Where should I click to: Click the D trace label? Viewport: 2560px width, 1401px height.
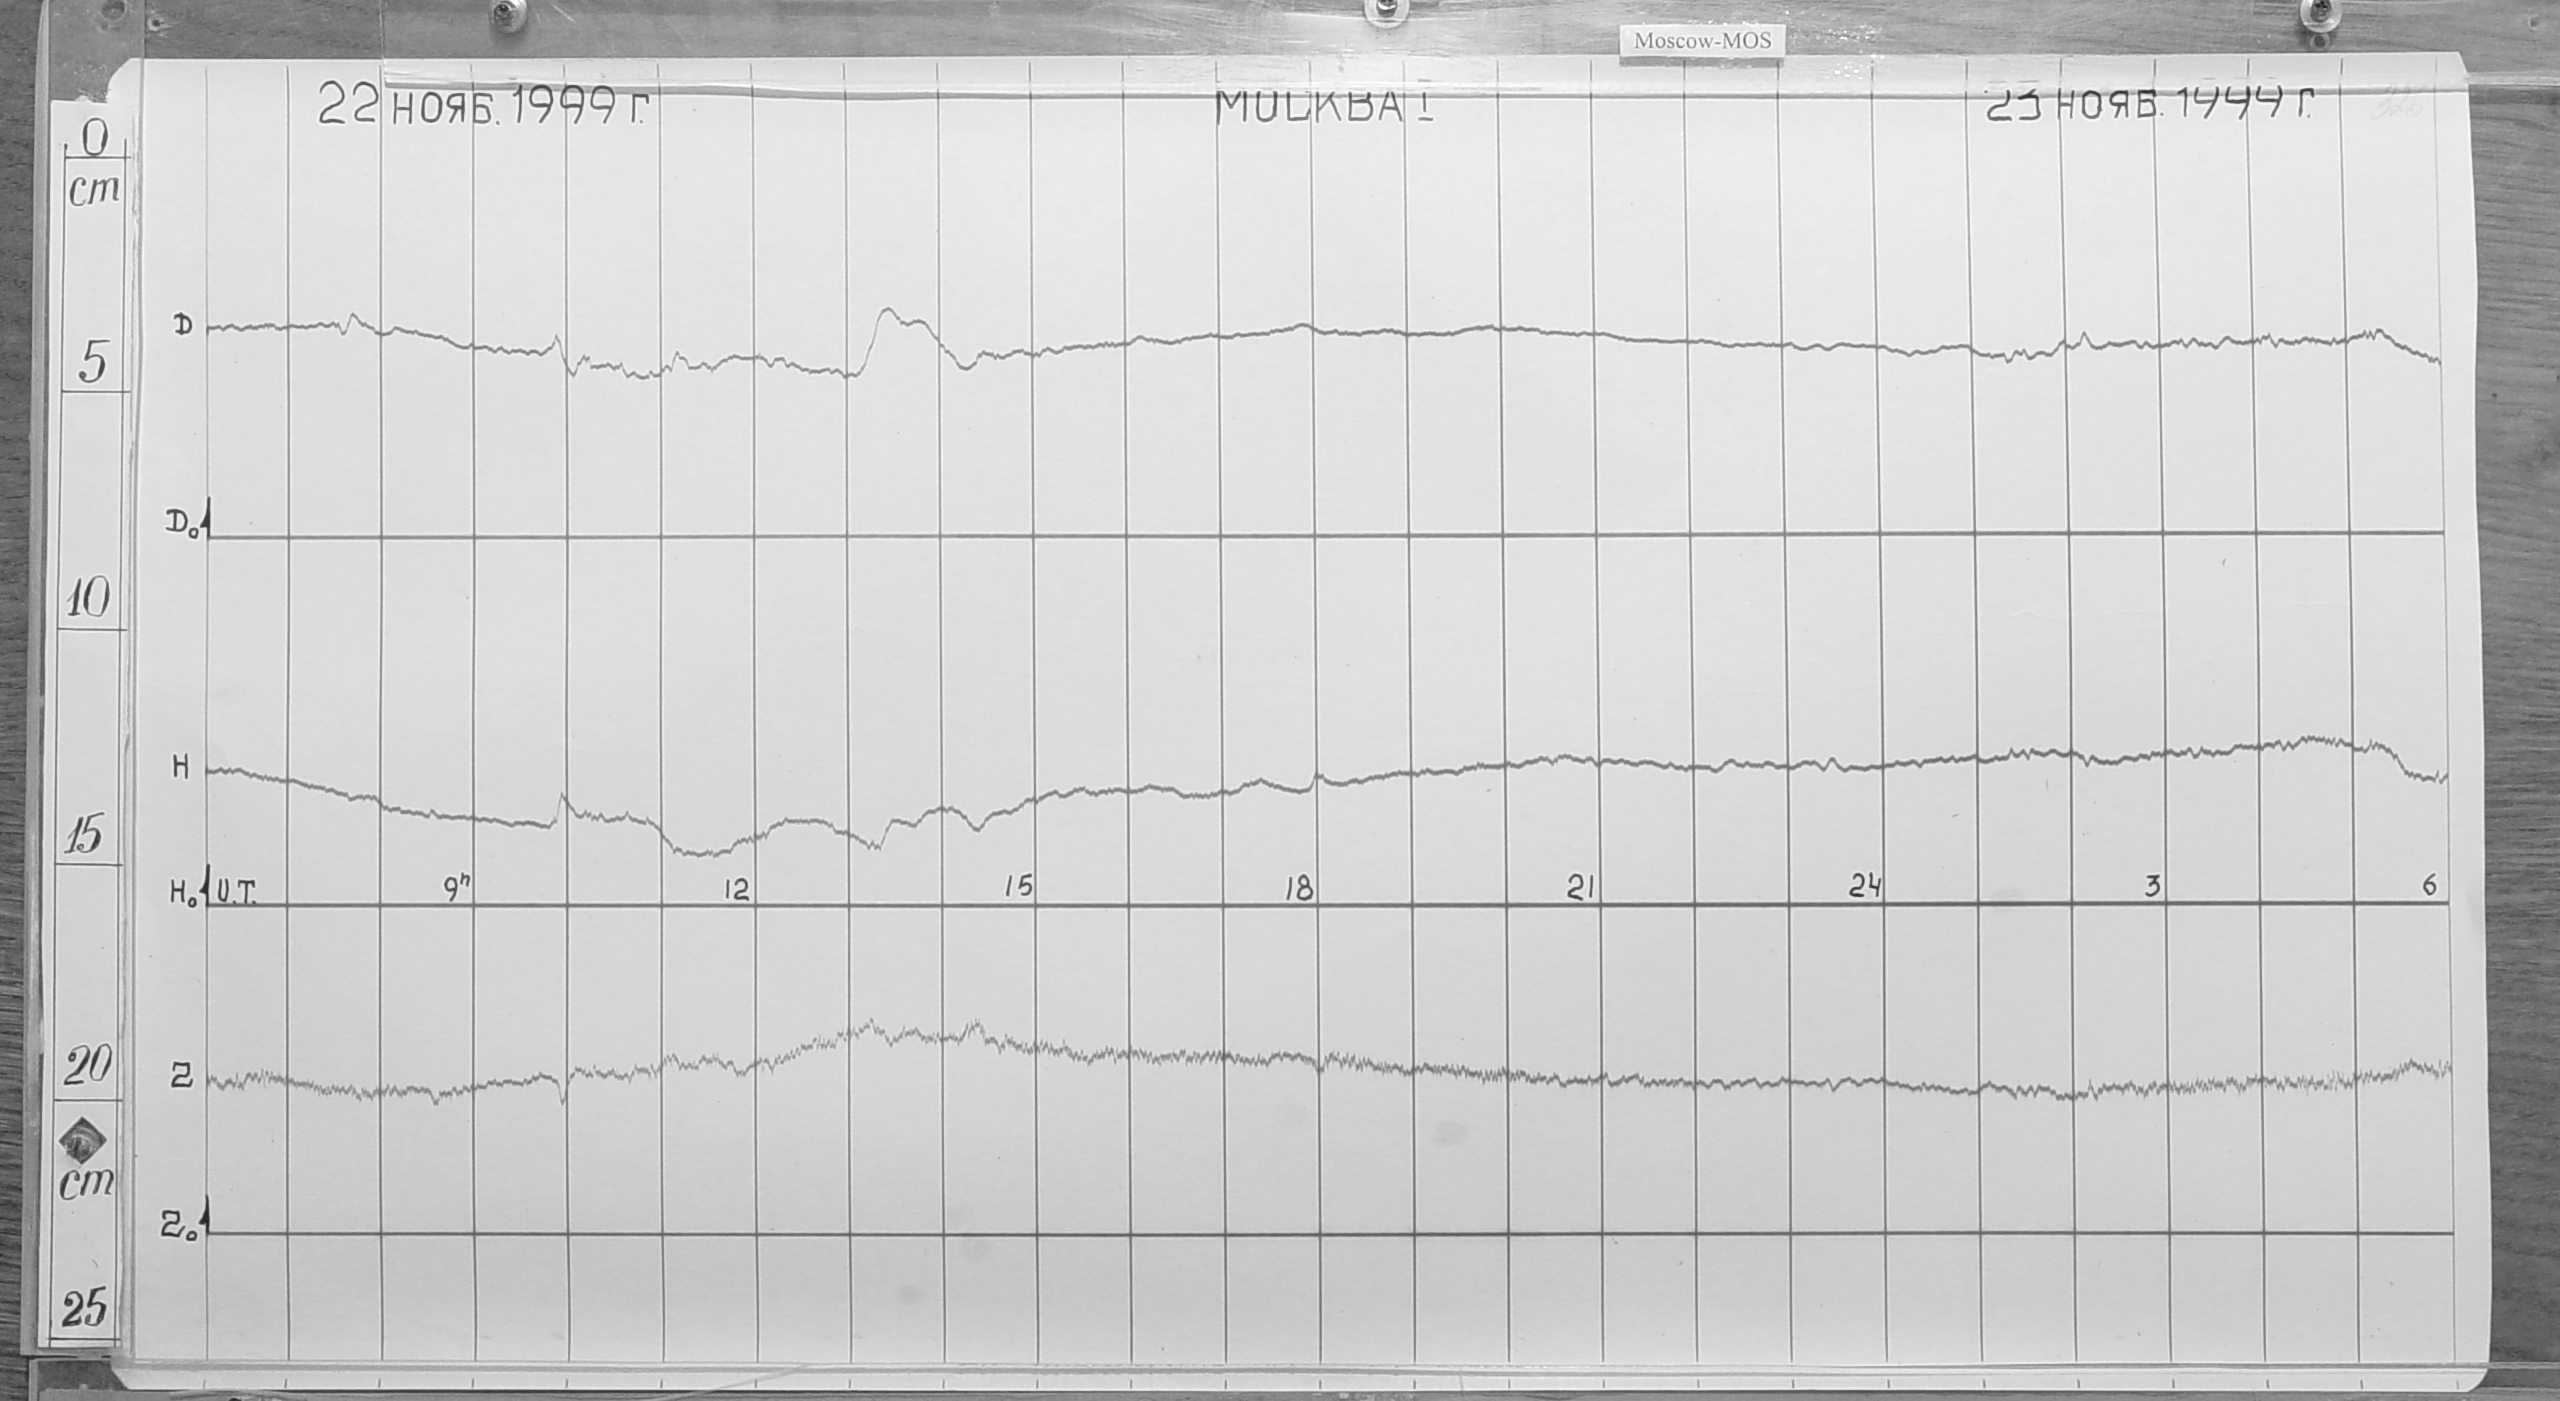pyautogui.click(x=182, y=325)
